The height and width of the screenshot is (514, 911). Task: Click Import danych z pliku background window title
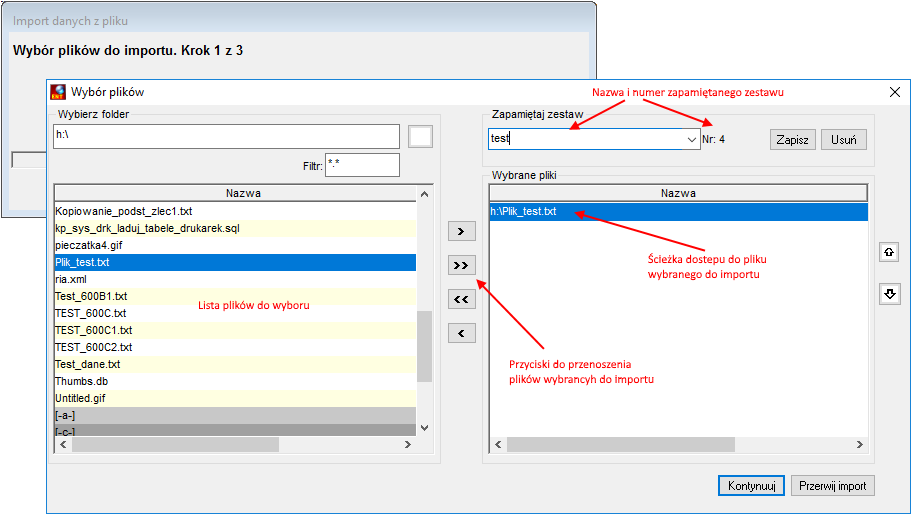click(x=70, y=21)
